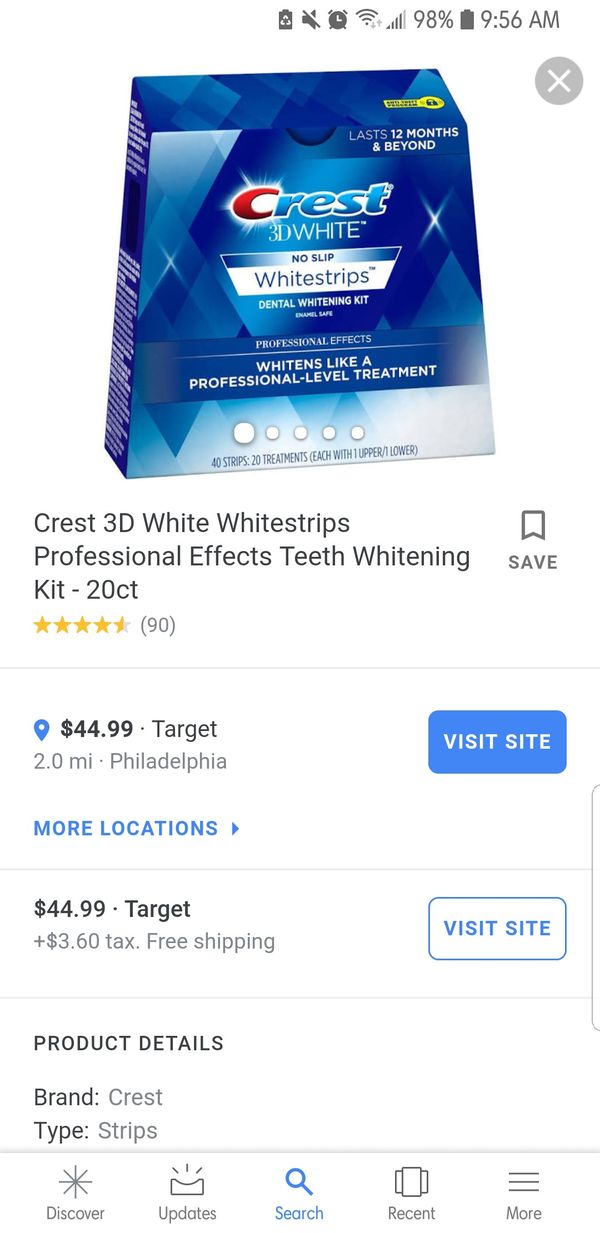The width and height of the screenshot is (600, 1233).
Task: Select the third image carousel dot
Action: (x=301, y=432)
